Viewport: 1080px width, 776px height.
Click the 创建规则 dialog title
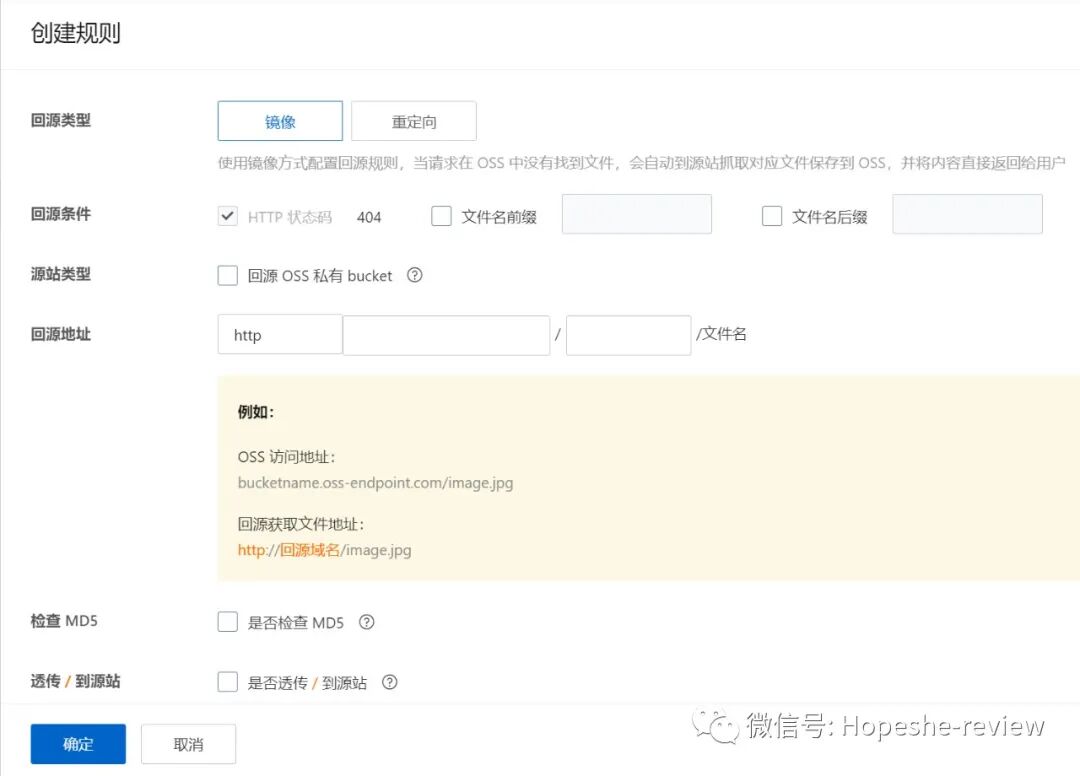(x=75, y=32)
